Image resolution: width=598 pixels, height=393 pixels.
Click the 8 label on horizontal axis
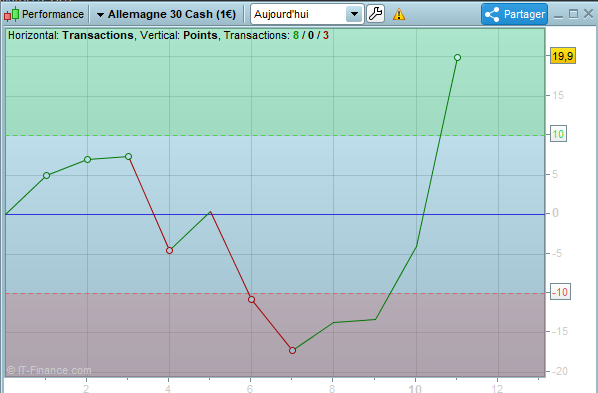pos(332,388)
